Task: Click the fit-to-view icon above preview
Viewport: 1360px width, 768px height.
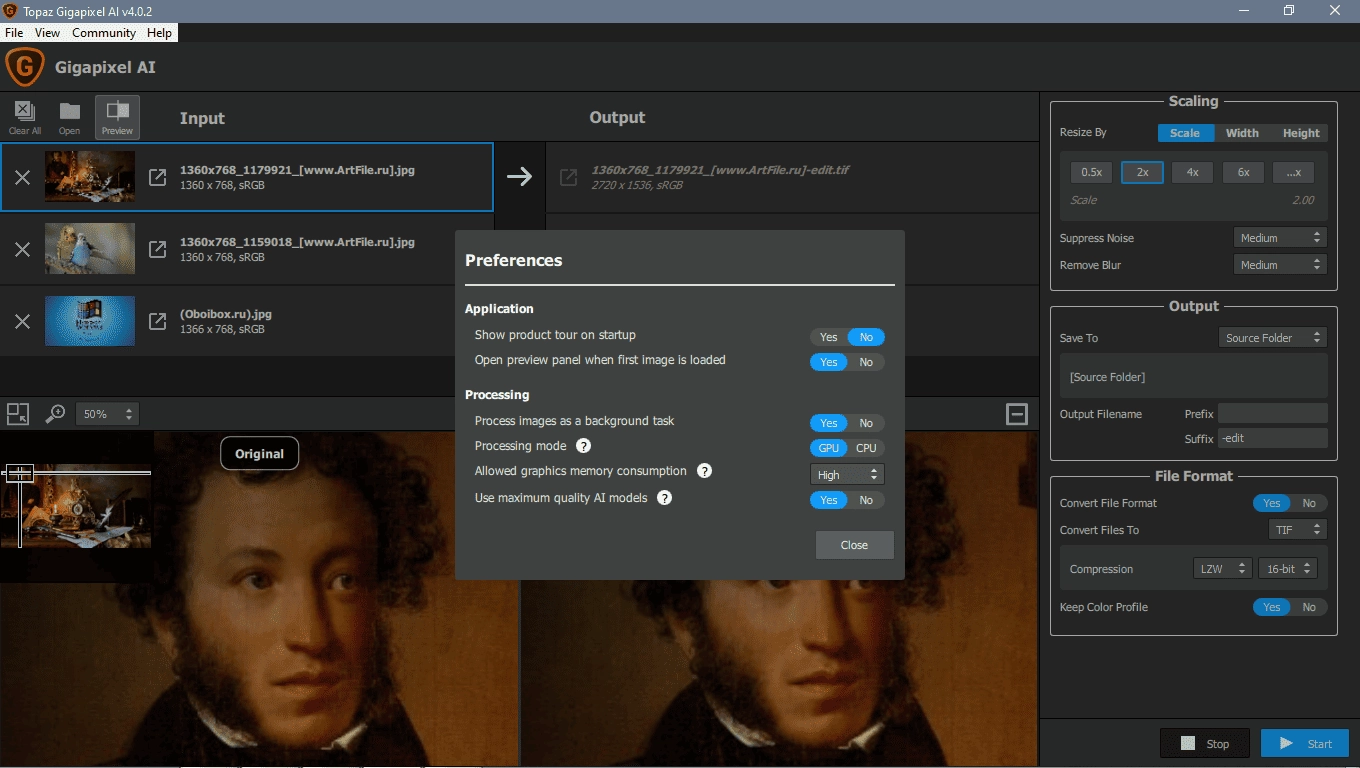Action: tap(18, 413)
